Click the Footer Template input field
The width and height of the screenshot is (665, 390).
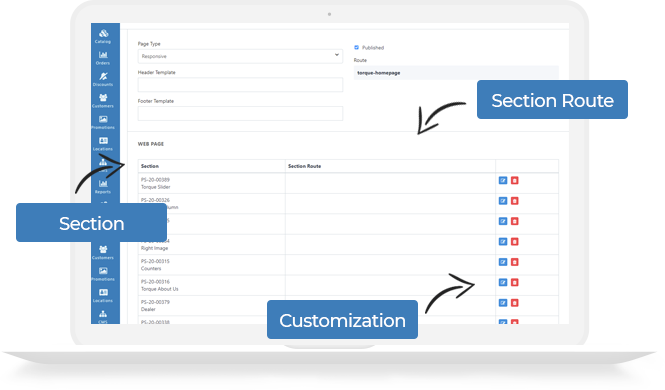(x=240, y=114)
